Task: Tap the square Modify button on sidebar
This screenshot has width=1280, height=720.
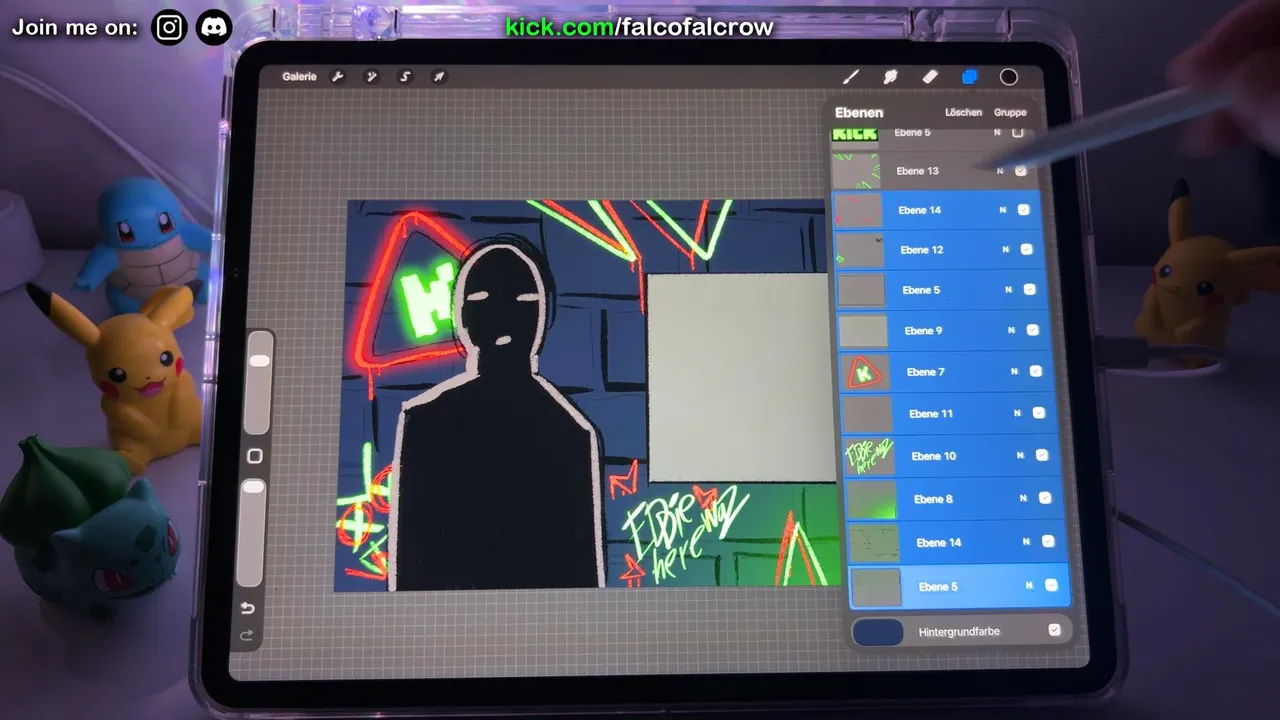Action: pyautogui.click(x=255, y=456)
